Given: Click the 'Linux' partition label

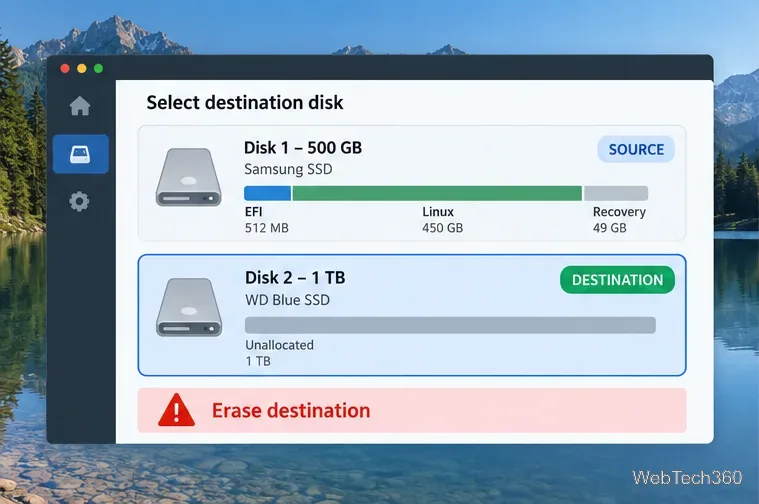Looking at the screenshot, I should (x=438, y=212).
